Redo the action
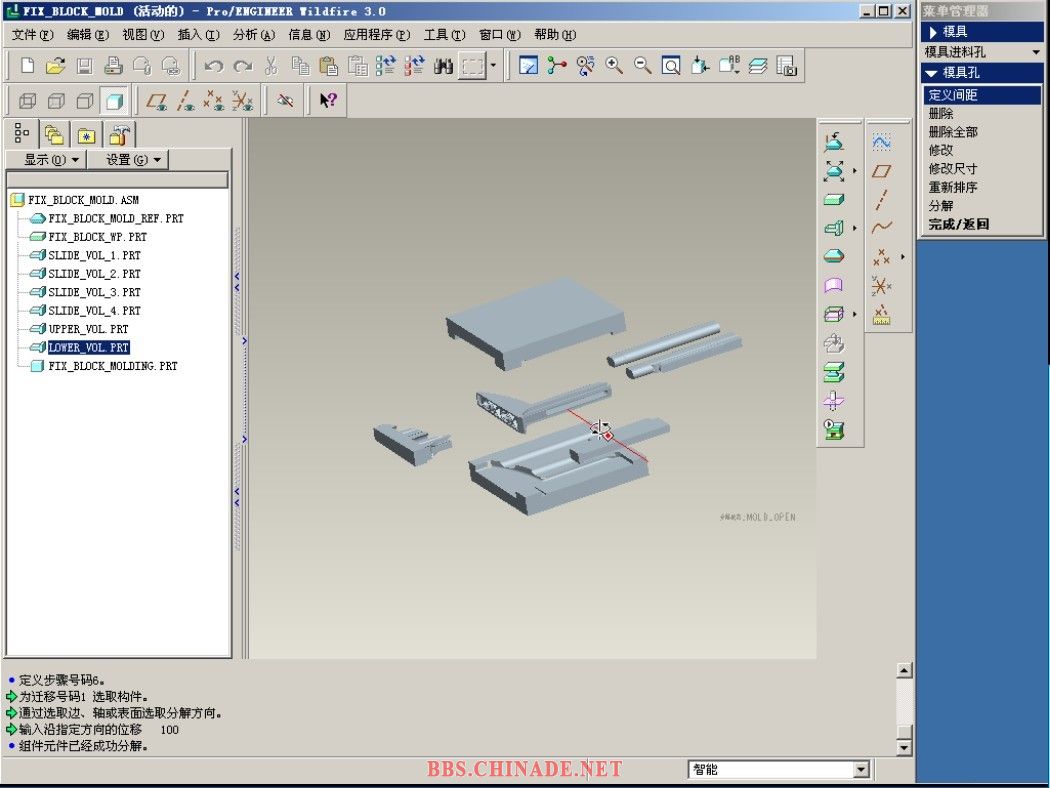The height and width of the screenshot is (788, 1050). [242, 66]
